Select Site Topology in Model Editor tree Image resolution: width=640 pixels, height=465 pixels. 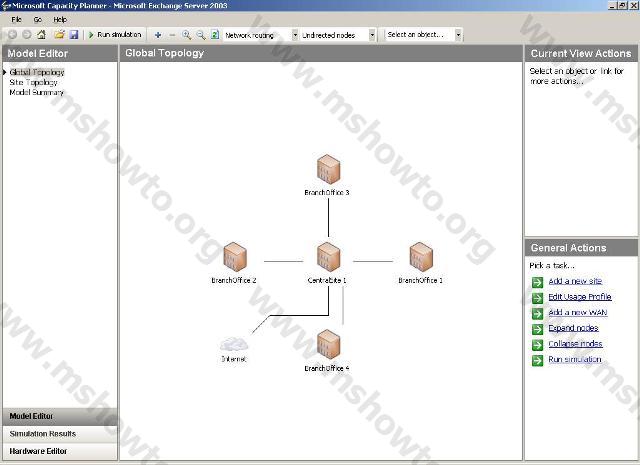coord(33,82)
